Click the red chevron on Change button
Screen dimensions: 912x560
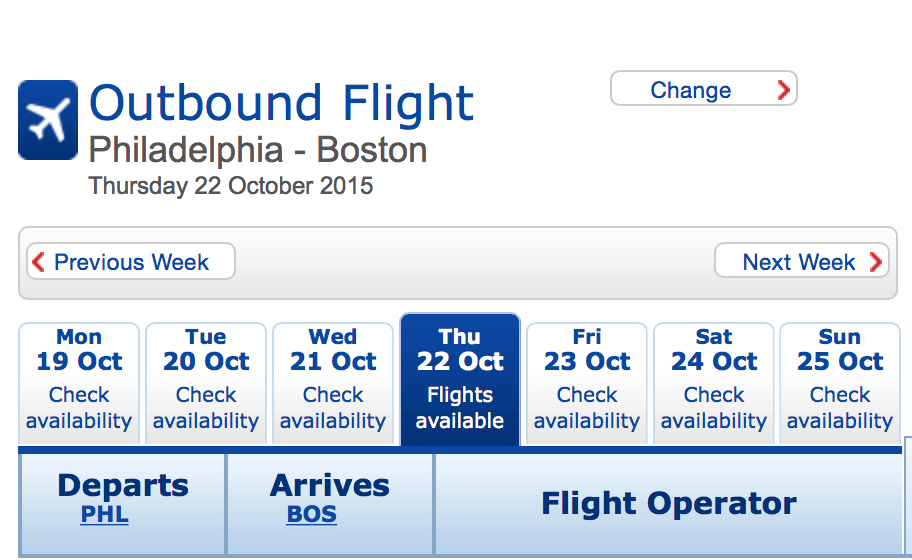click(783, 90)
